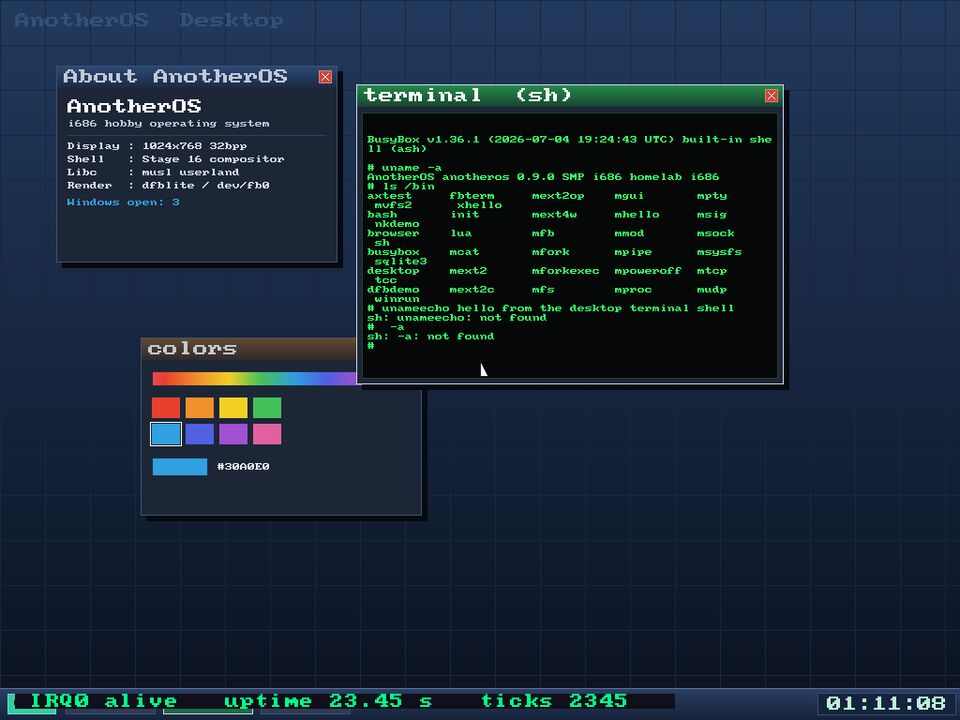Choose the green swatch in colors window
The height and width of the screenshot is (720, 960).
tap(267, 408)
